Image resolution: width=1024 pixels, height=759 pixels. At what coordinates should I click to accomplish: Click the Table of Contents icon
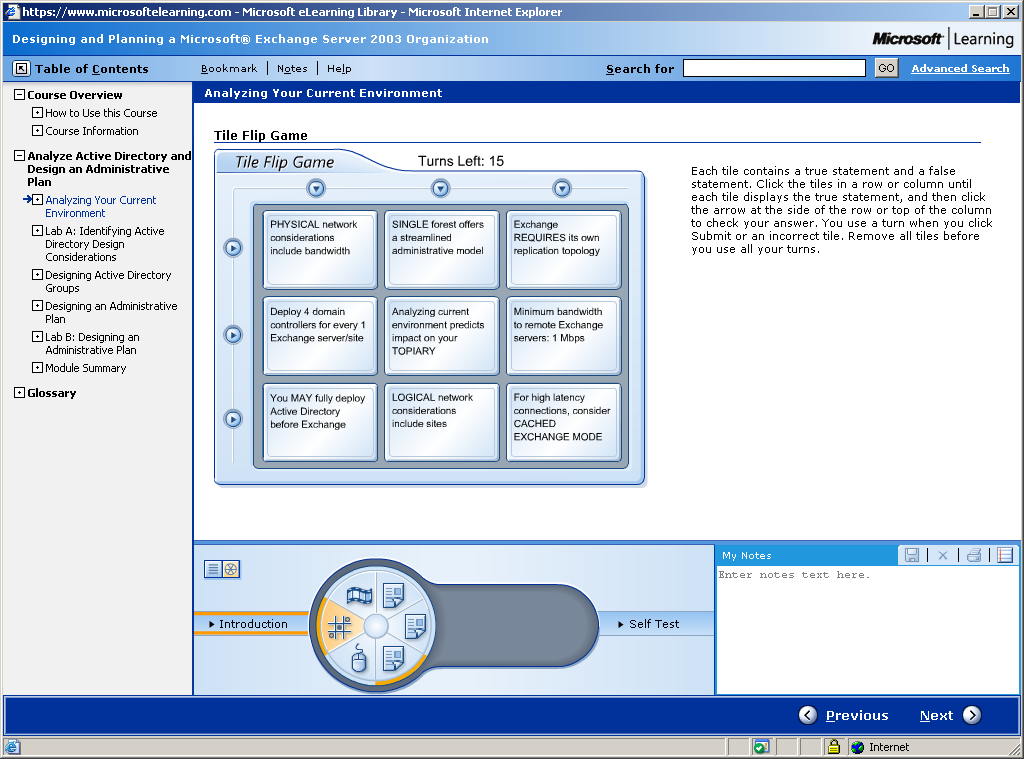click(22, 69)
